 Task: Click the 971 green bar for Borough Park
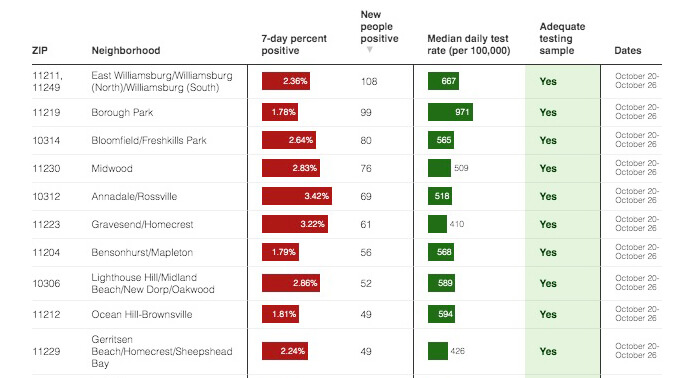[450, 112]
